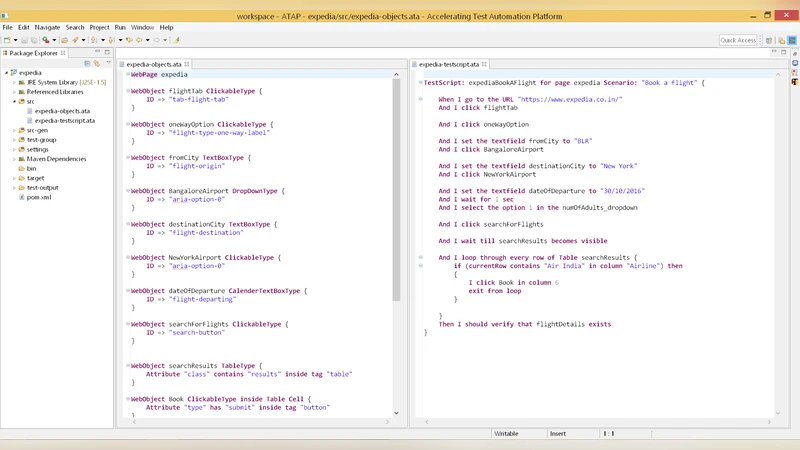Click the Next Annotation toolbar icon

coord(93,40)
